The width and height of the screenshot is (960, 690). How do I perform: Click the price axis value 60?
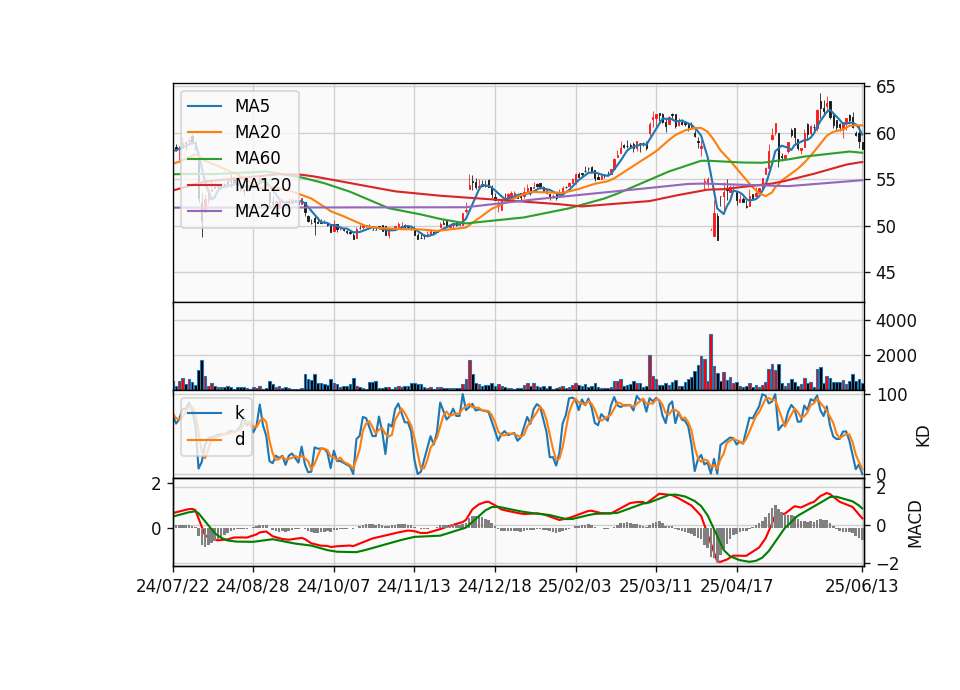(x=885, y=133)
